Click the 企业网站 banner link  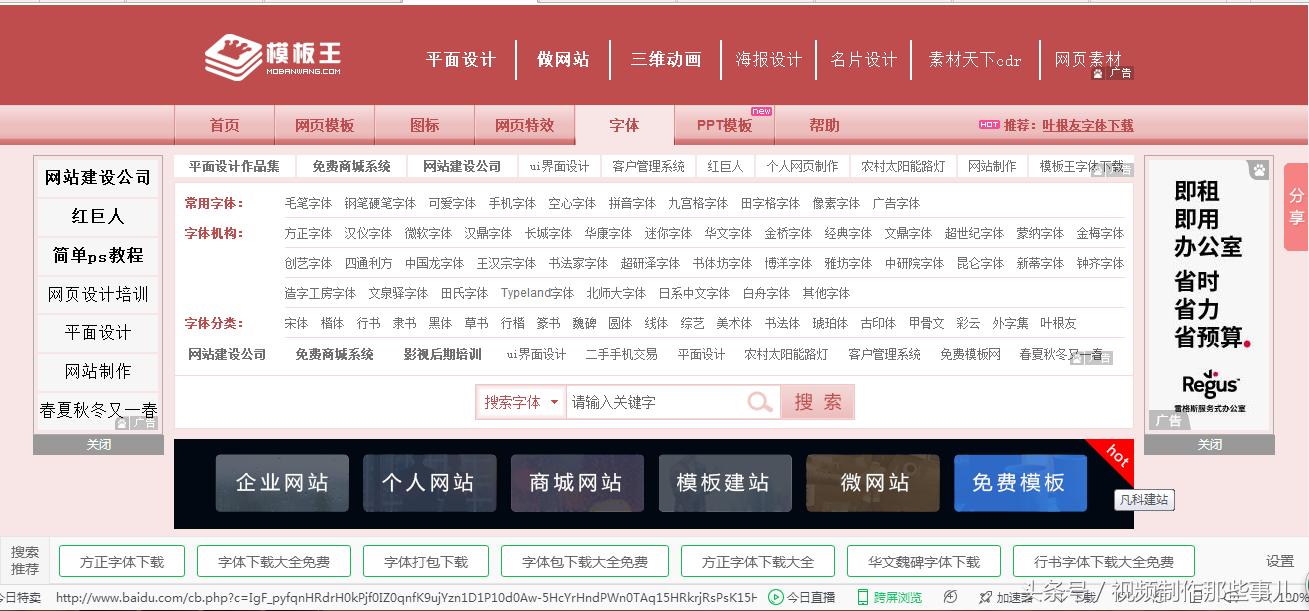click(x=281, y=482)
